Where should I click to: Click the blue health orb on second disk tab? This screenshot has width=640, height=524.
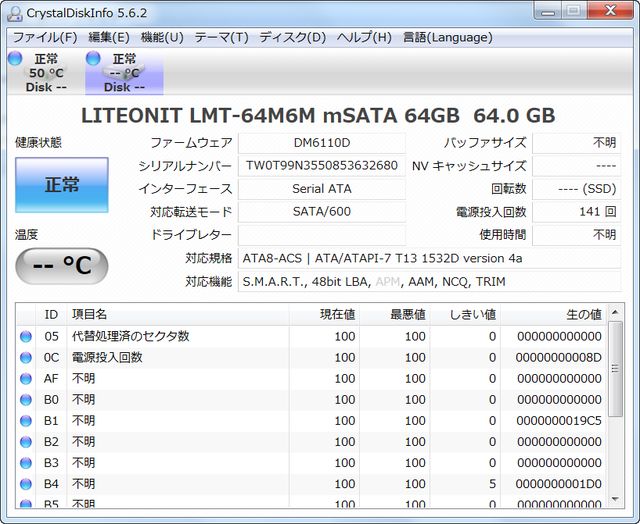click(93, 58)
